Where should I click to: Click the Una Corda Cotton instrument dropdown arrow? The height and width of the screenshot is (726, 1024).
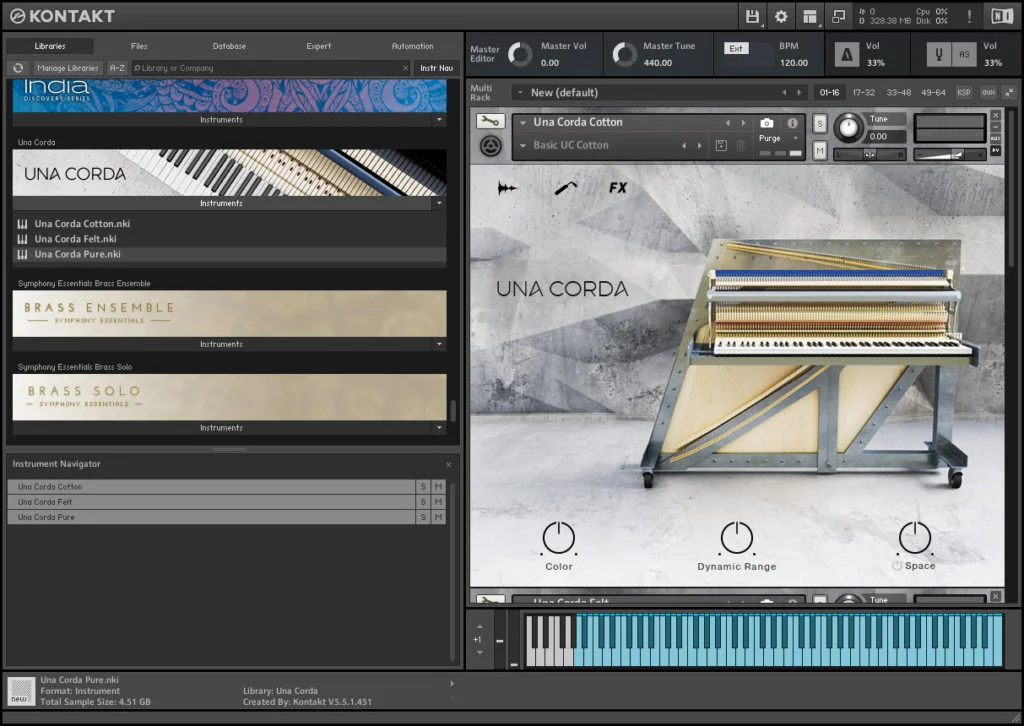point(523,123)
